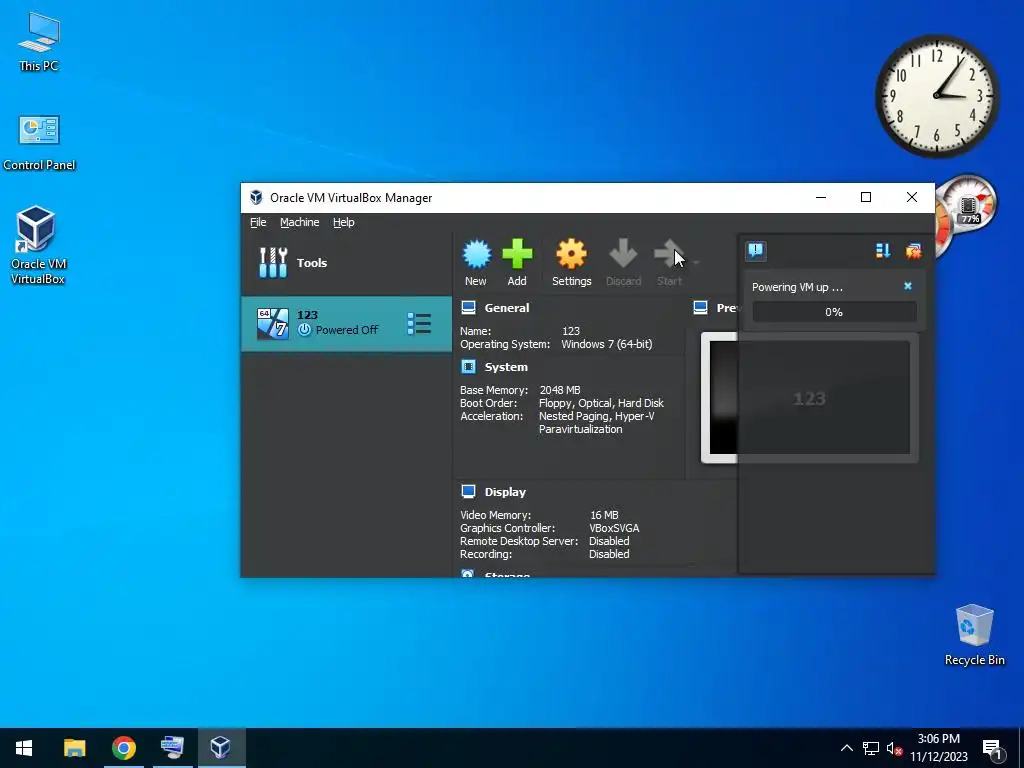The height and width of the screenshot is (768, 1024).
Task: Click the Discard toolbar icon
Action: (623, 254)
